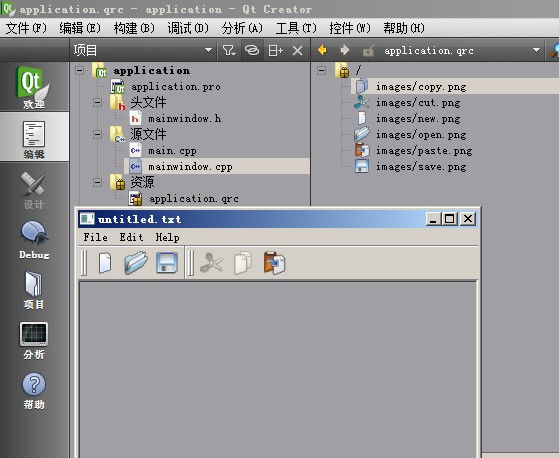
Task: Click first toolbar drag handle in untitled.txt
Action: 84,263
